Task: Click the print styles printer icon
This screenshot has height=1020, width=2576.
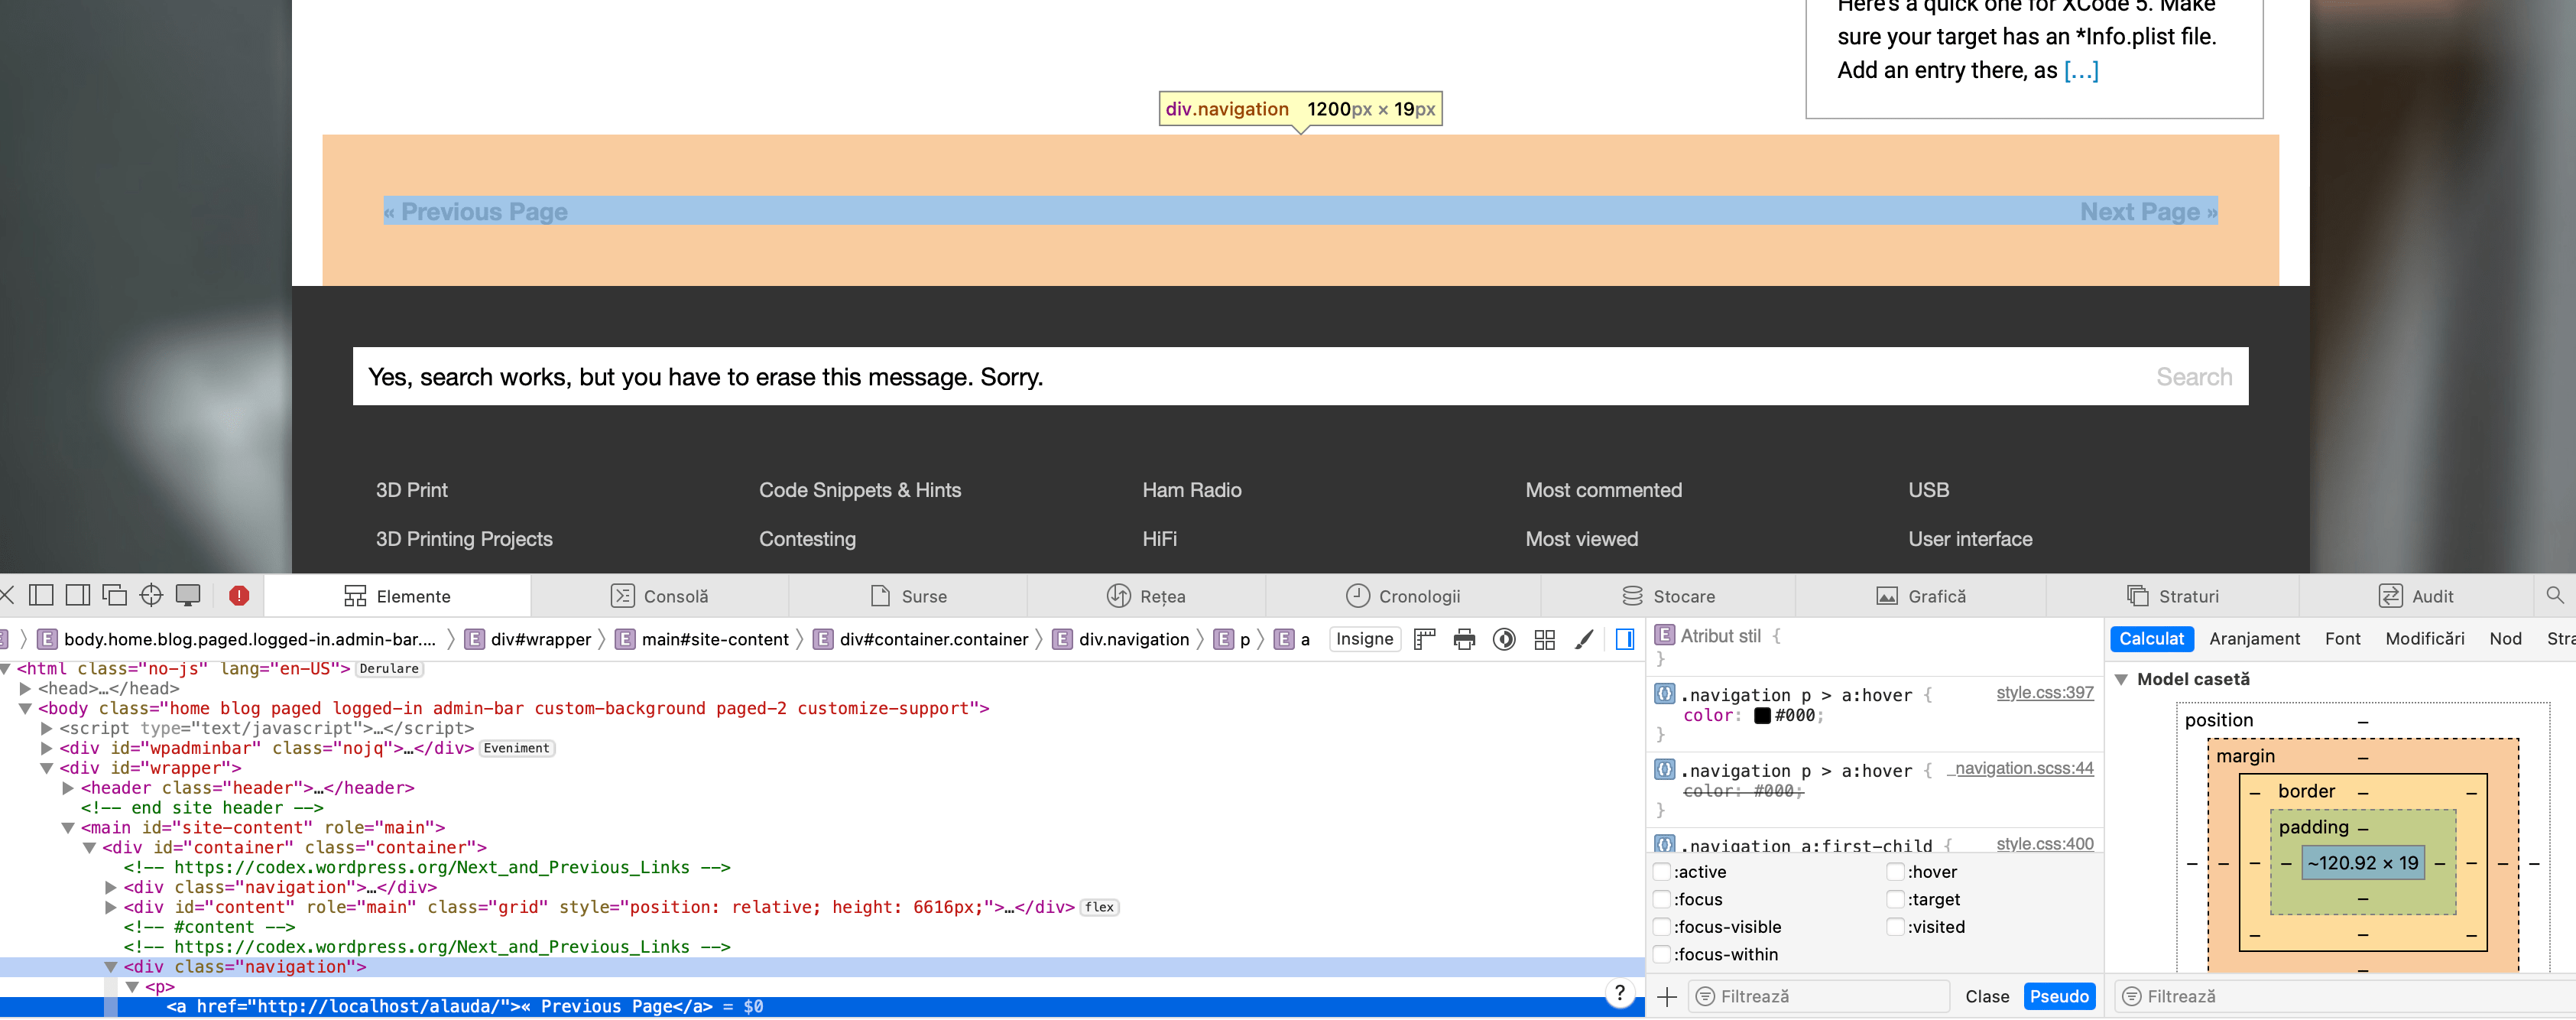Action: tap(1464, 639)
